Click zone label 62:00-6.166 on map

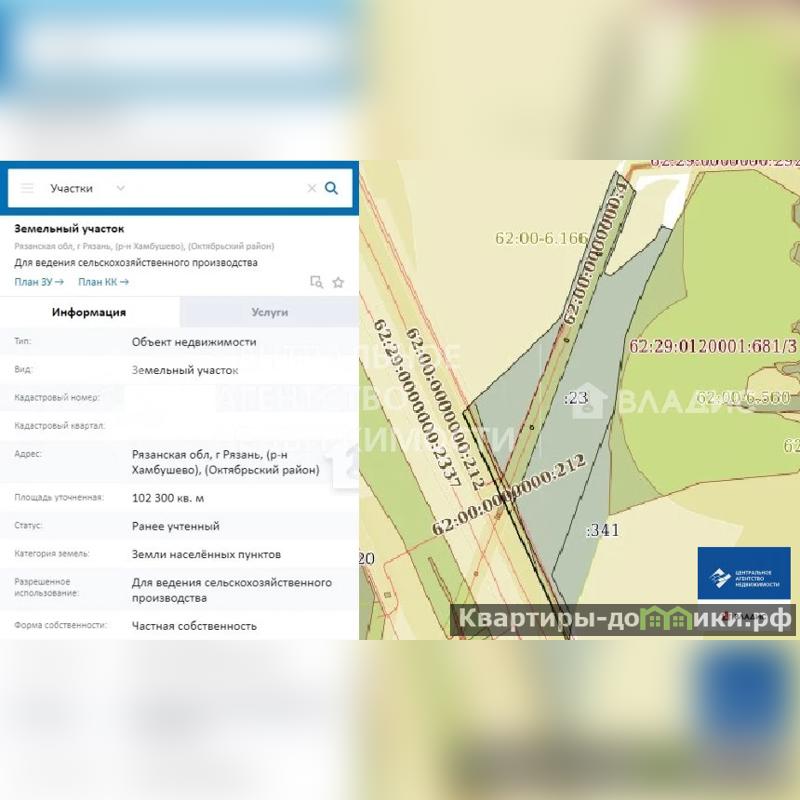click(x=541, y=238)
